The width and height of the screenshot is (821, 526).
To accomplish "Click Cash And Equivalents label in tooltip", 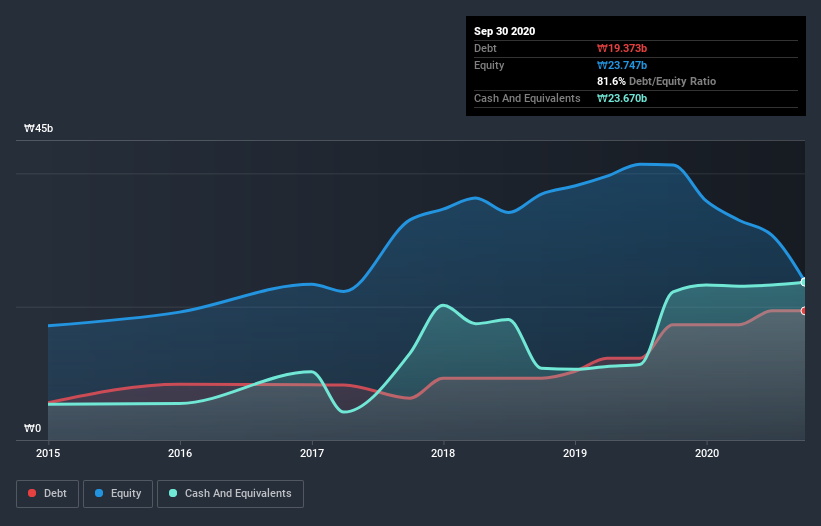I will 527,98.
